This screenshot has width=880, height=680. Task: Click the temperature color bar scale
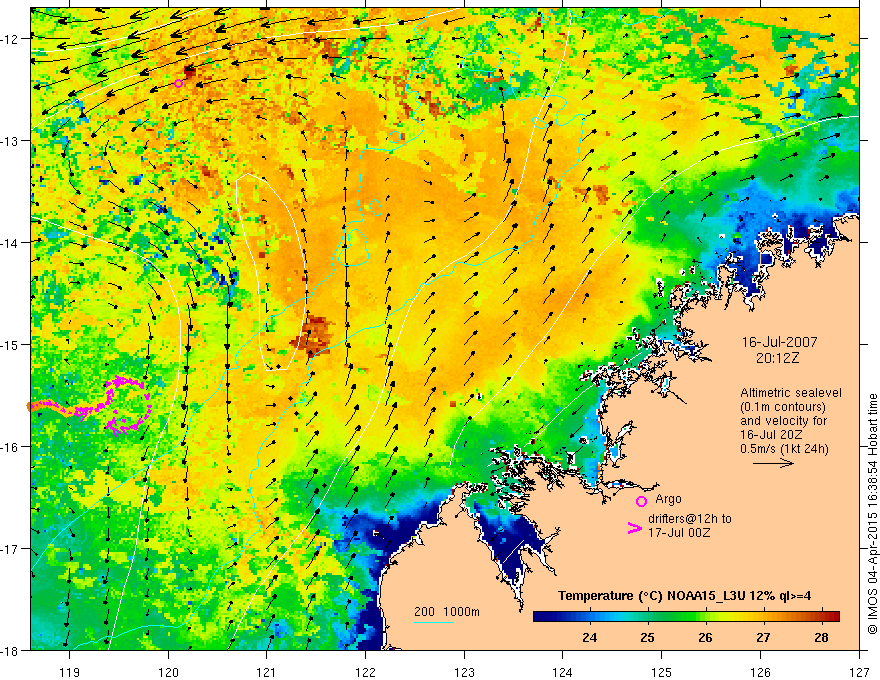686,617
